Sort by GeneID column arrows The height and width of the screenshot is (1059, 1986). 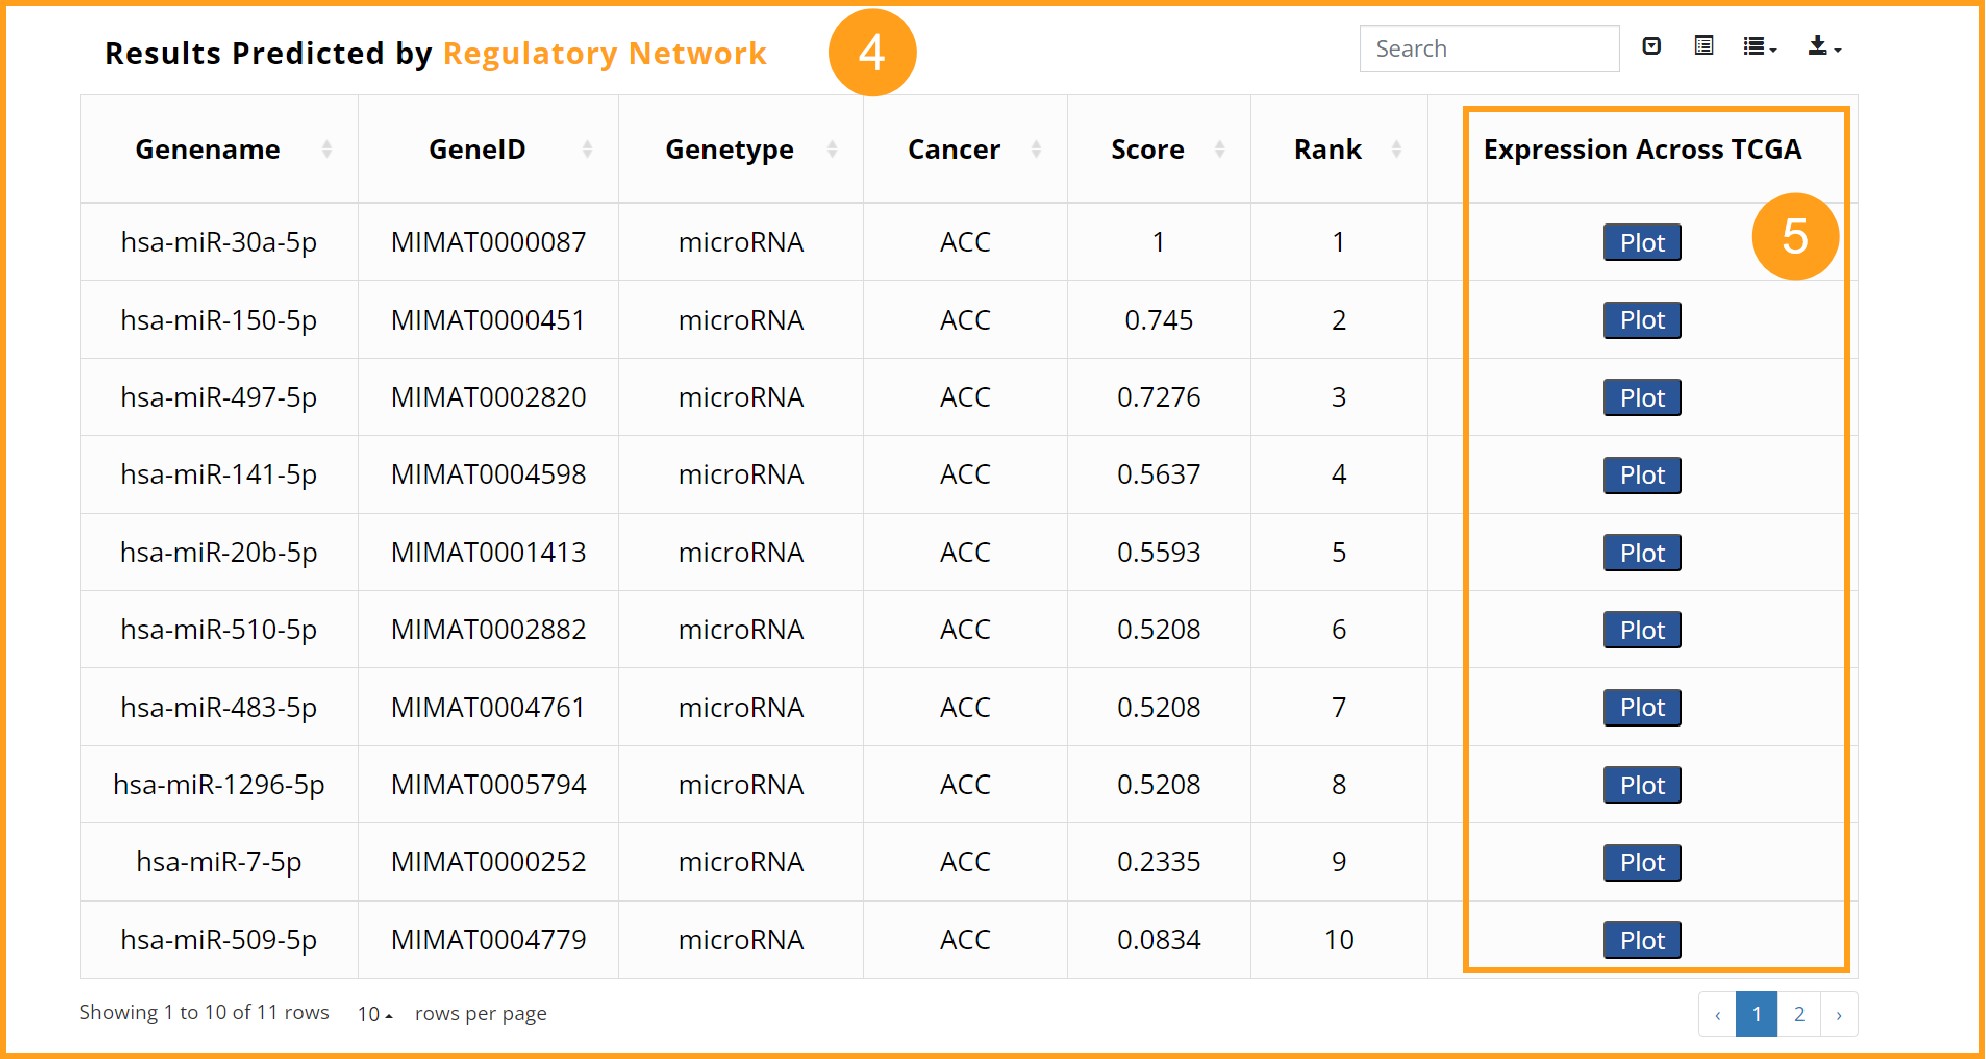pyautogui.click(x=587, y=149)
